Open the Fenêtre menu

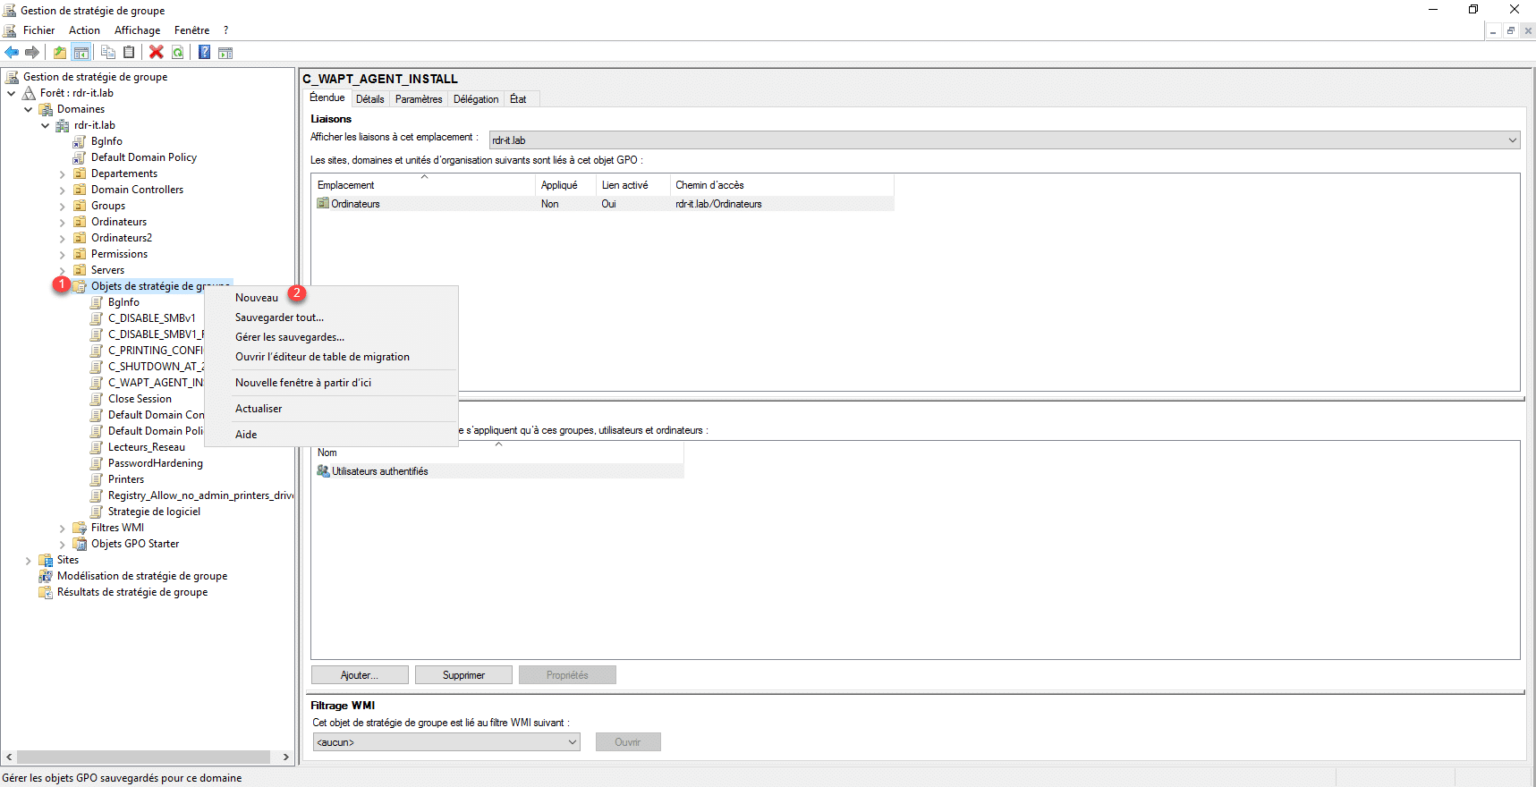pos(192,30)
